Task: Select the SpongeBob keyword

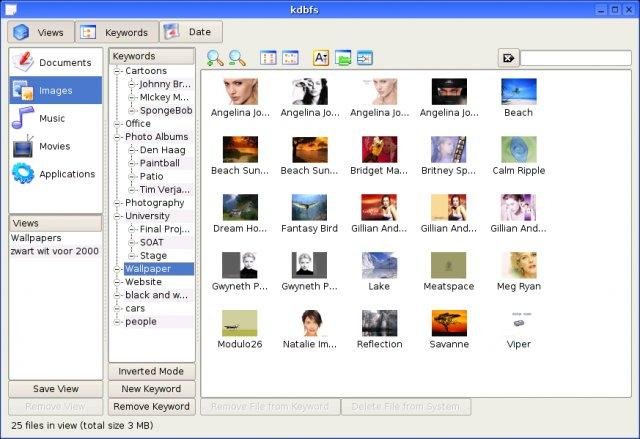Action: pos(166,111)
